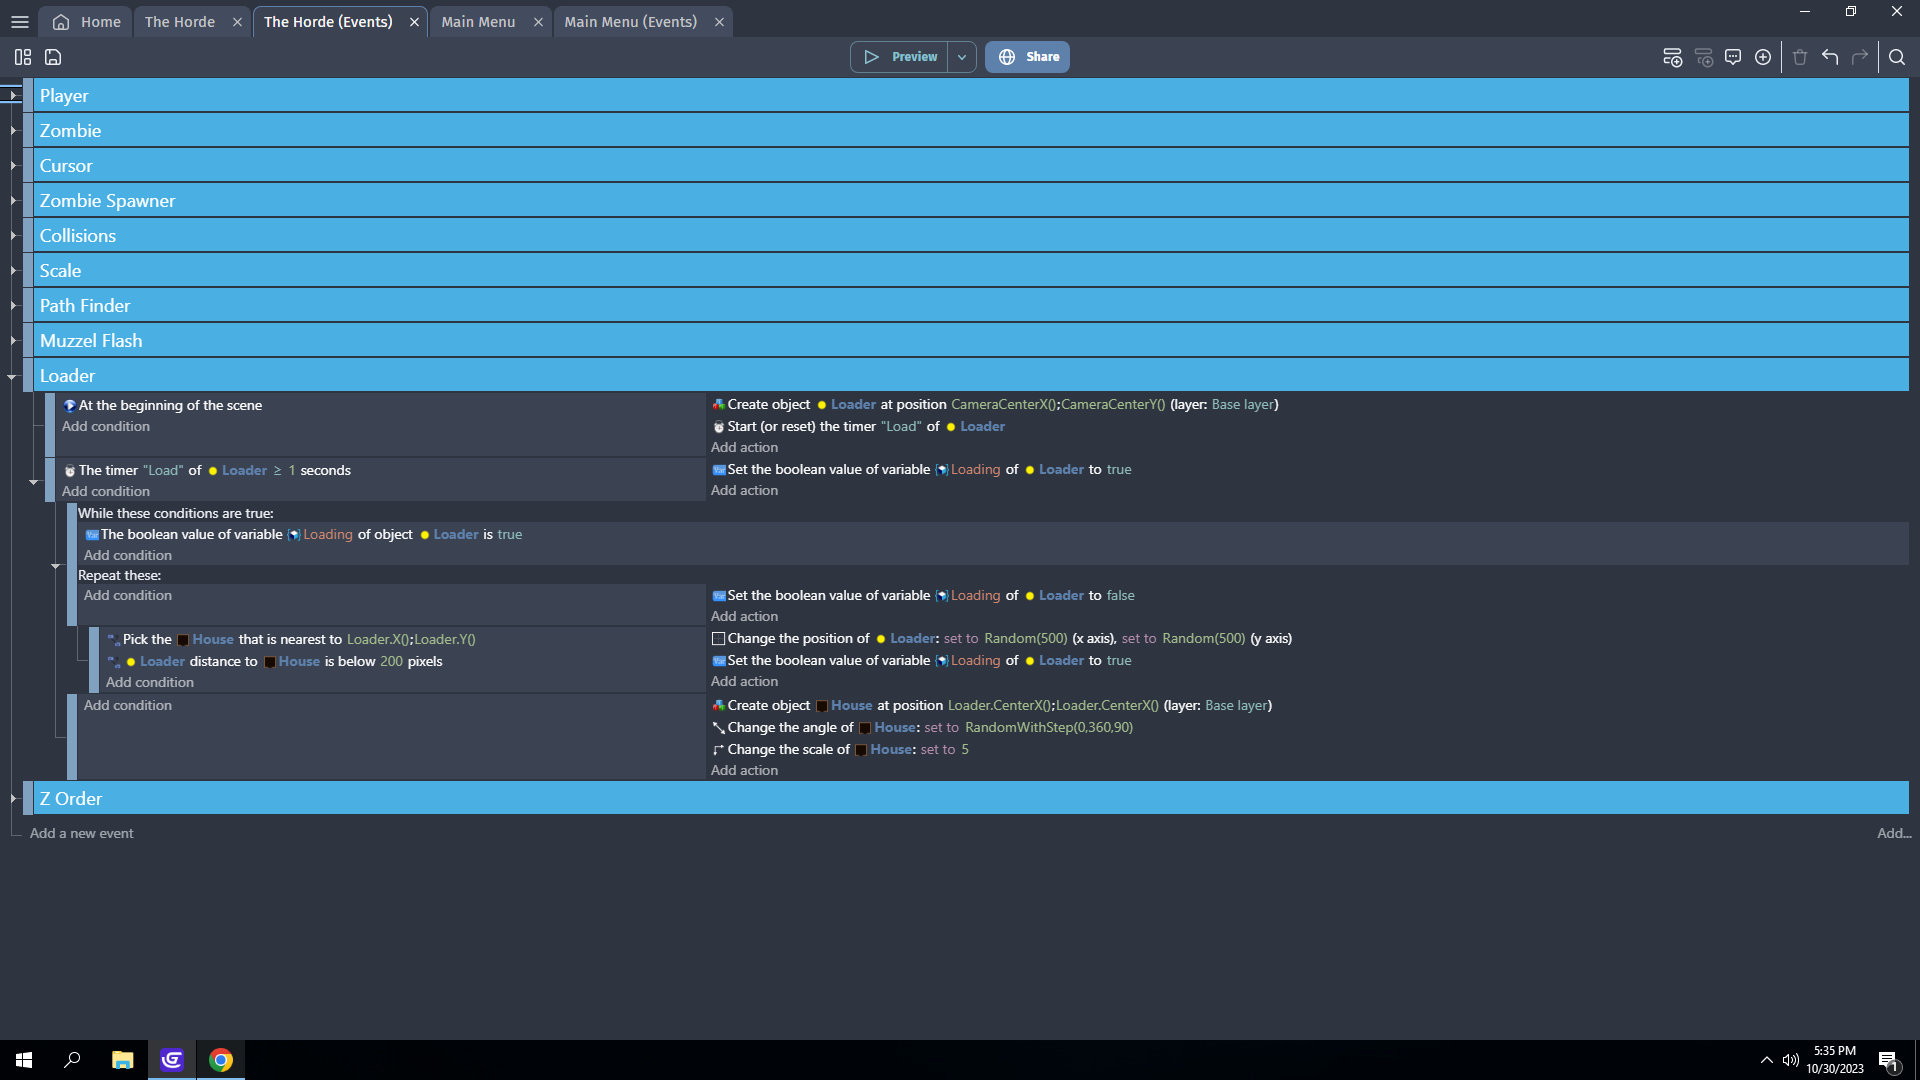1920x1080 pixels.
Task: Open the Project Manager panel
Action: (22, 57)
